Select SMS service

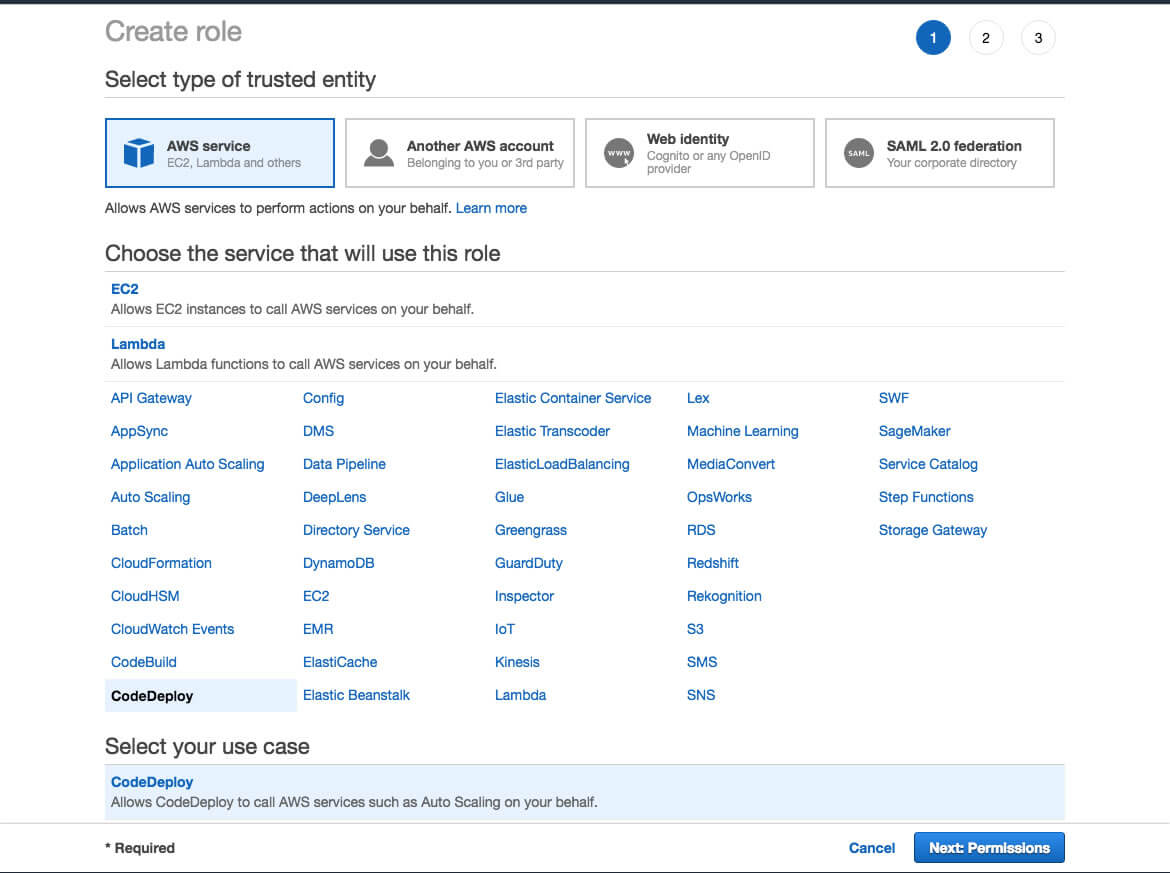coord(701,662)
